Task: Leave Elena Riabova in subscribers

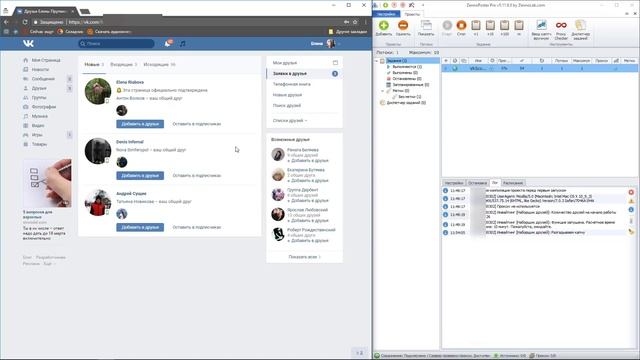Action: (x=197, y=124)
